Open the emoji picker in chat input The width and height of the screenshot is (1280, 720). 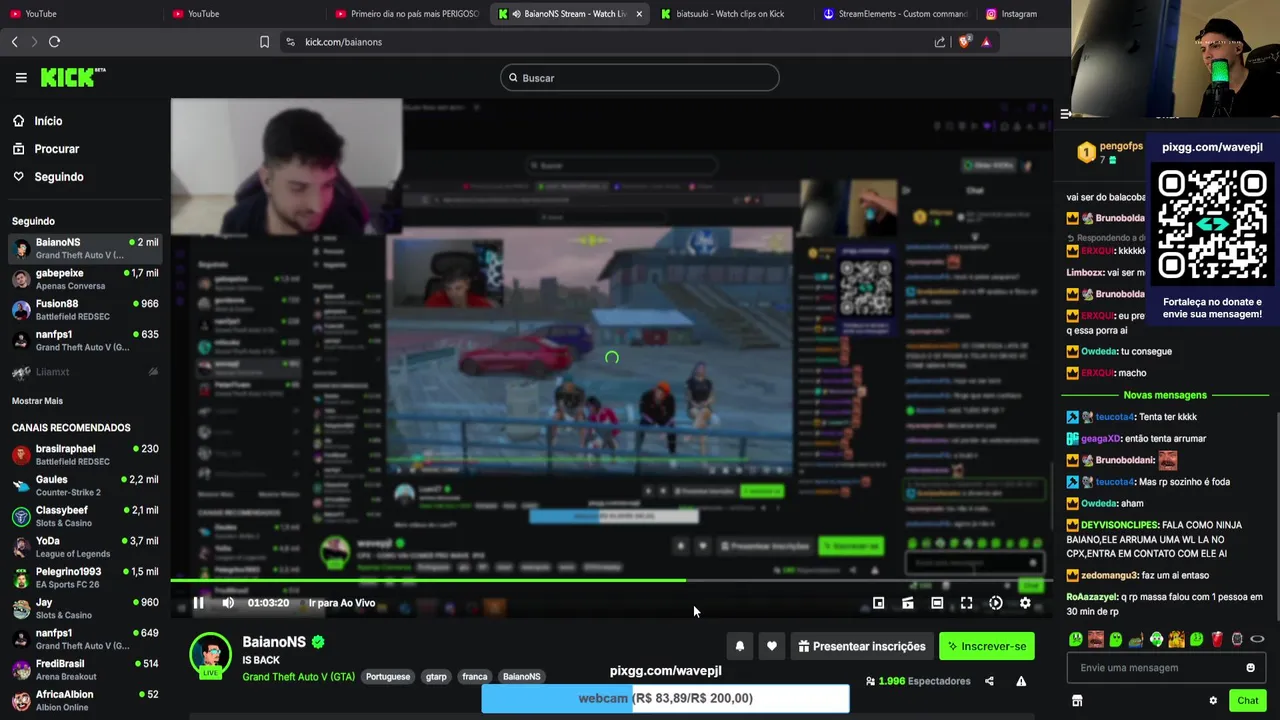[x=1250, y=668]
